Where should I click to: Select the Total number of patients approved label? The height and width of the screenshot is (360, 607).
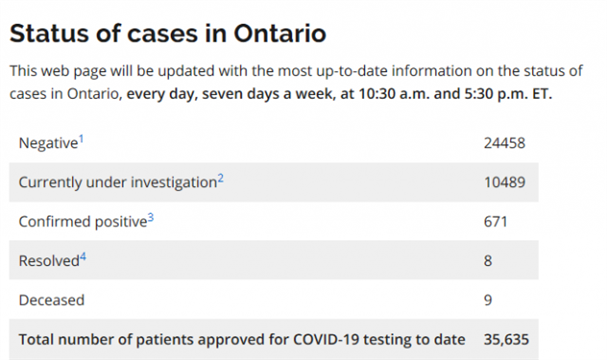coord(242,339)
